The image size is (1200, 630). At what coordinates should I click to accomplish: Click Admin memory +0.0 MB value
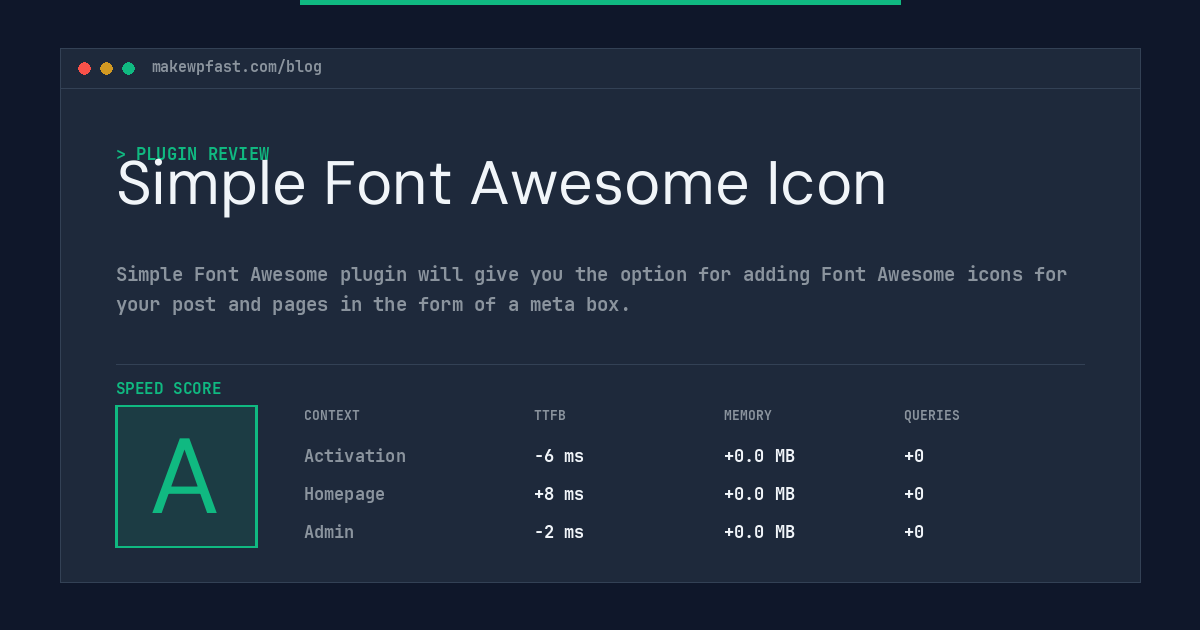pos(760,532)
